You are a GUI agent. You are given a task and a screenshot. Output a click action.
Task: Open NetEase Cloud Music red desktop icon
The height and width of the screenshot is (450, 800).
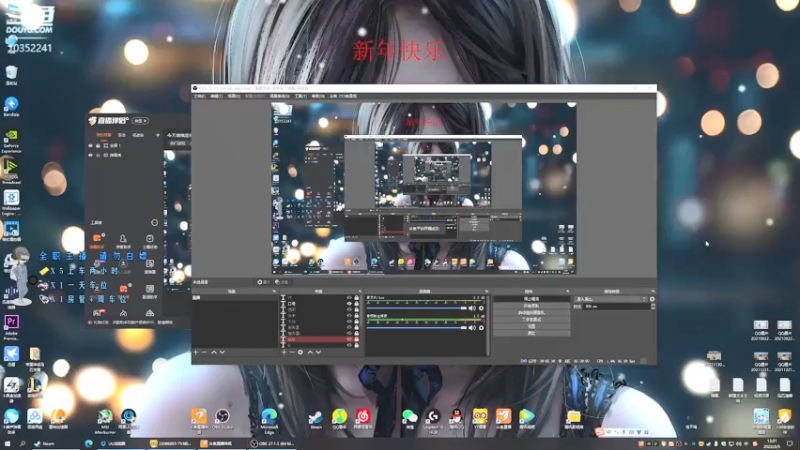pos(363,419)
